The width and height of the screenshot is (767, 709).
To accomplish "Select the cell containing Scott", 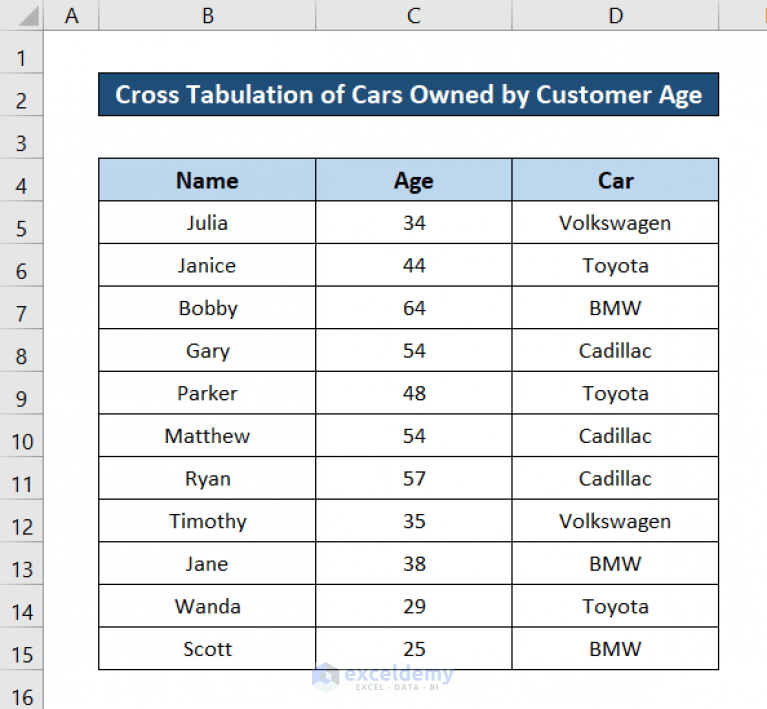I will pos(207,649).
